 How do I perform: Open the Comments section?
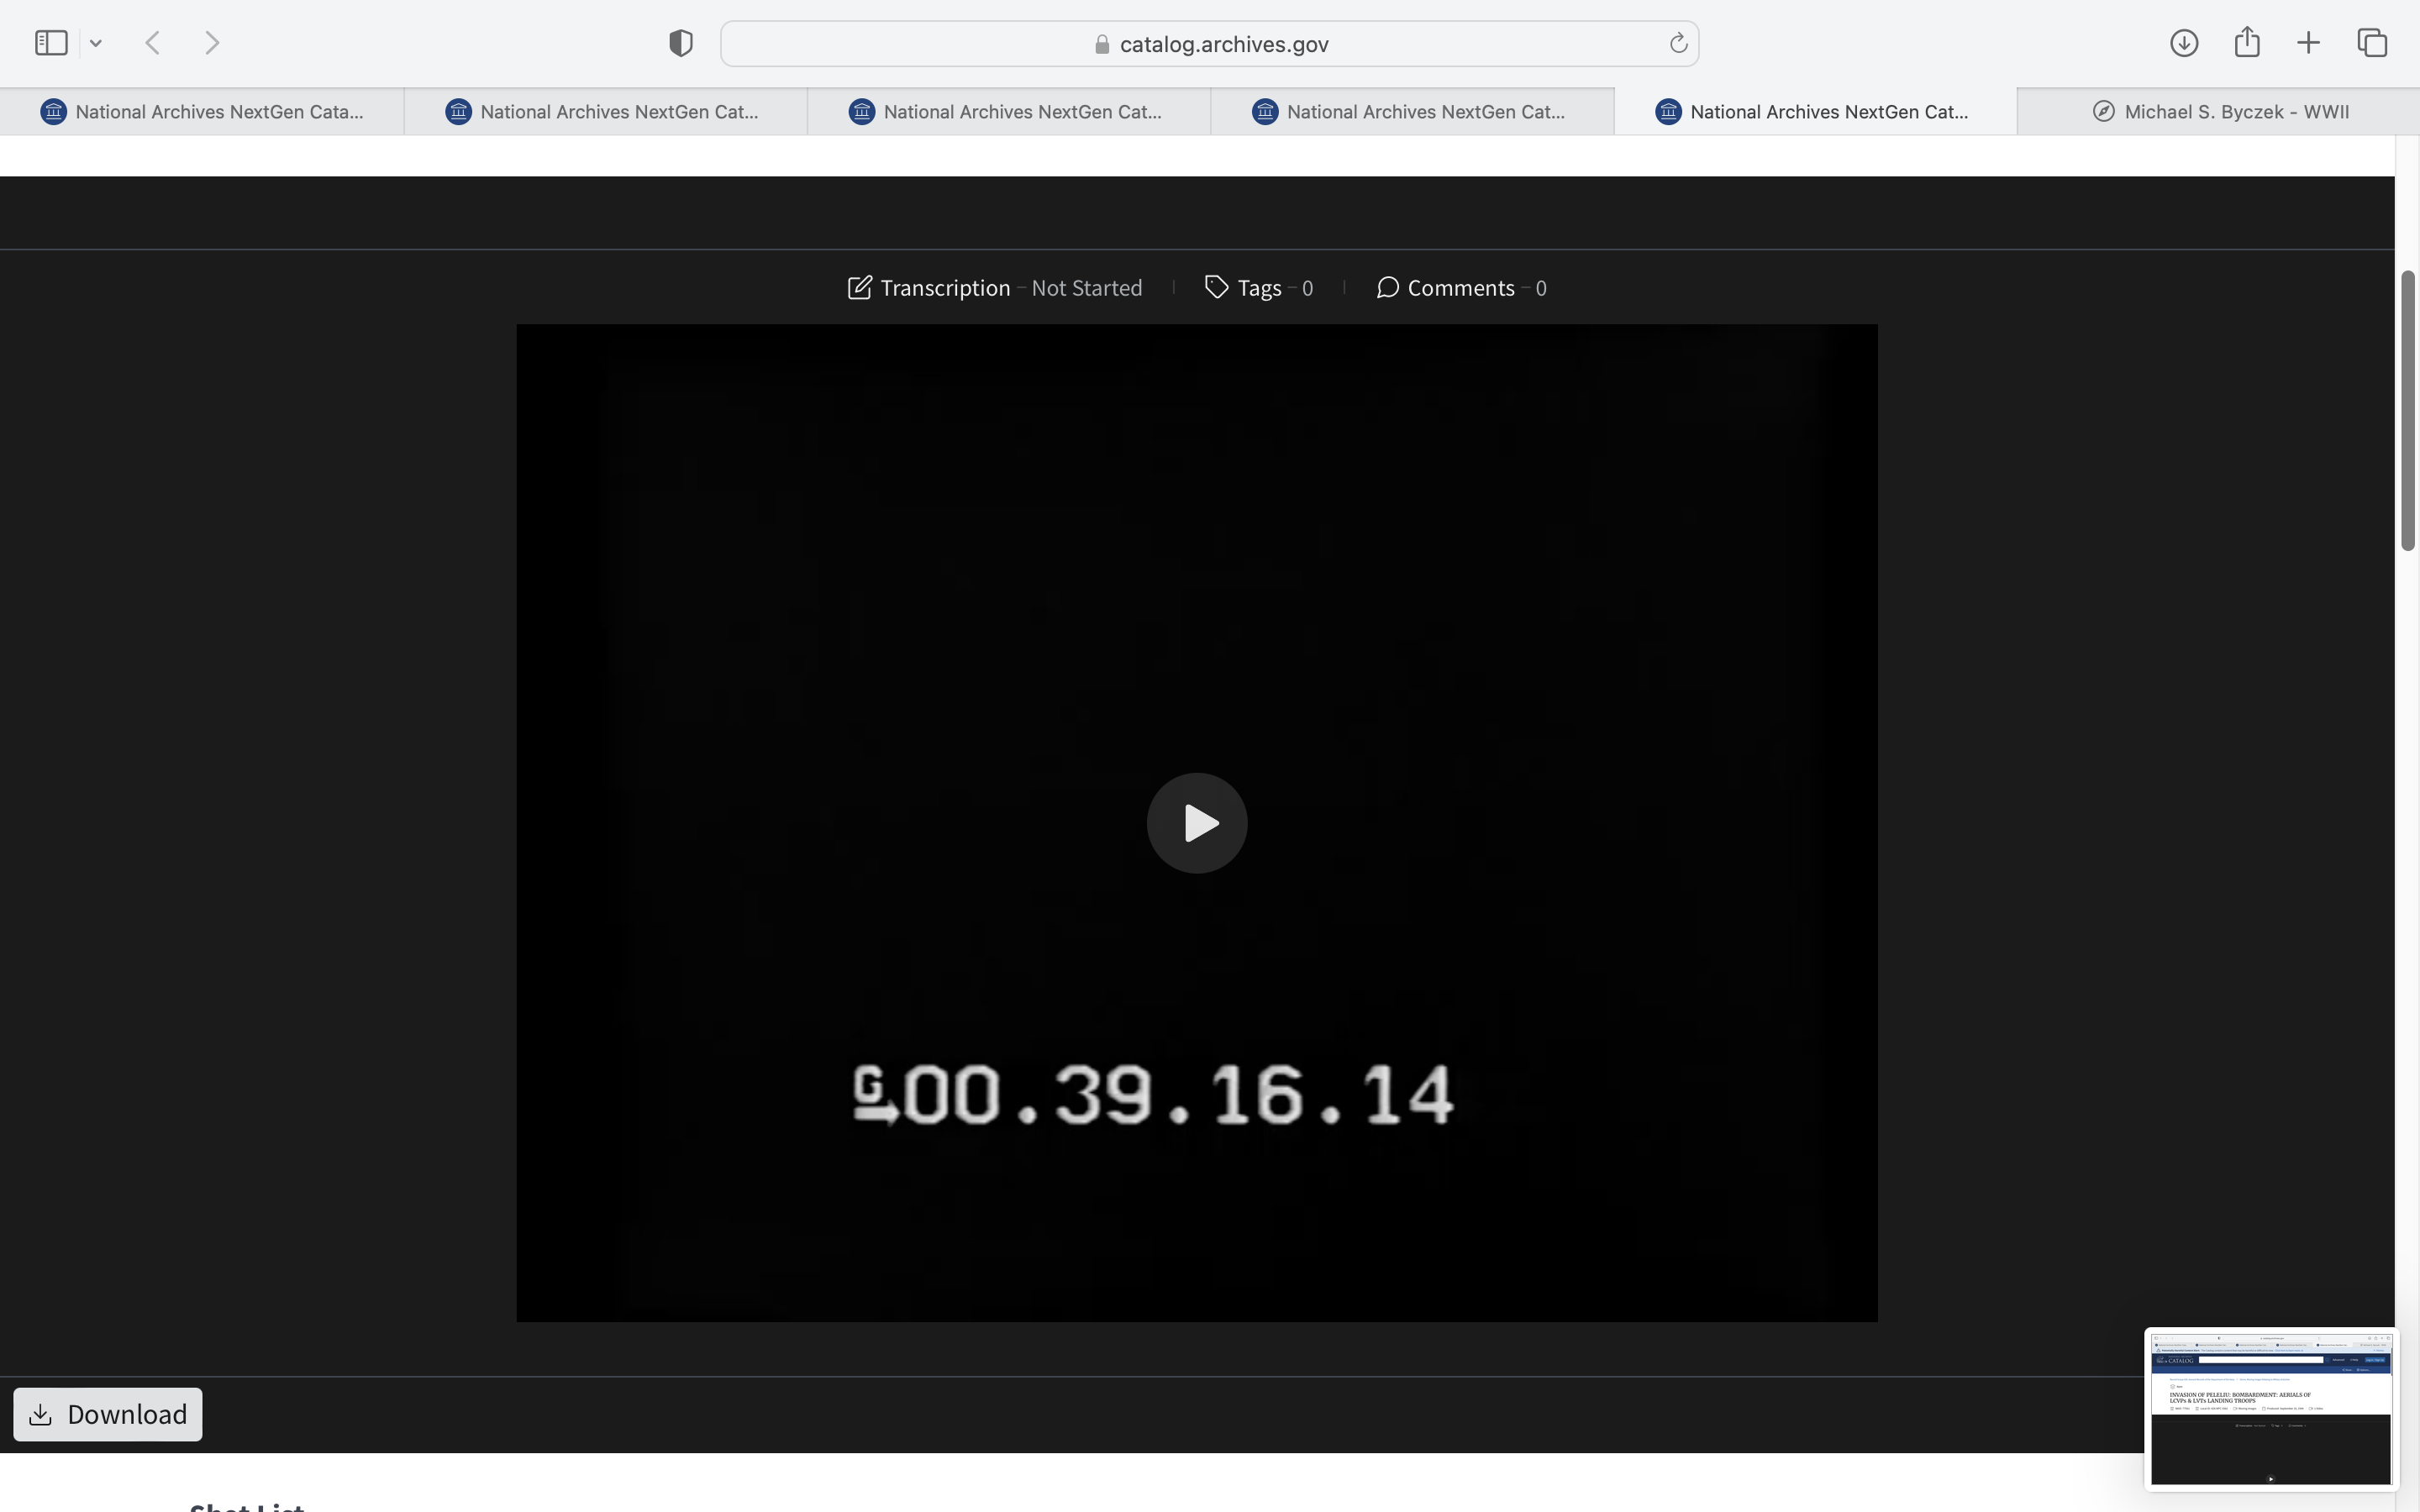click(x=1460, y=288)
